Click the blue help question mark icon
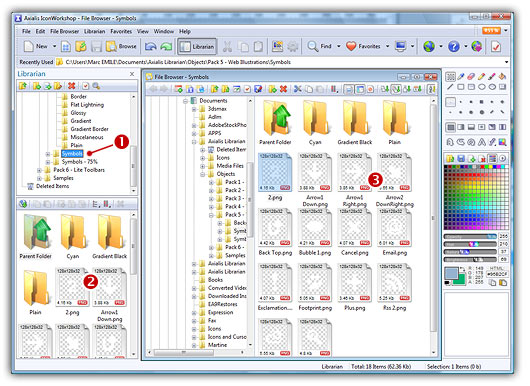 tap(454, 46)
